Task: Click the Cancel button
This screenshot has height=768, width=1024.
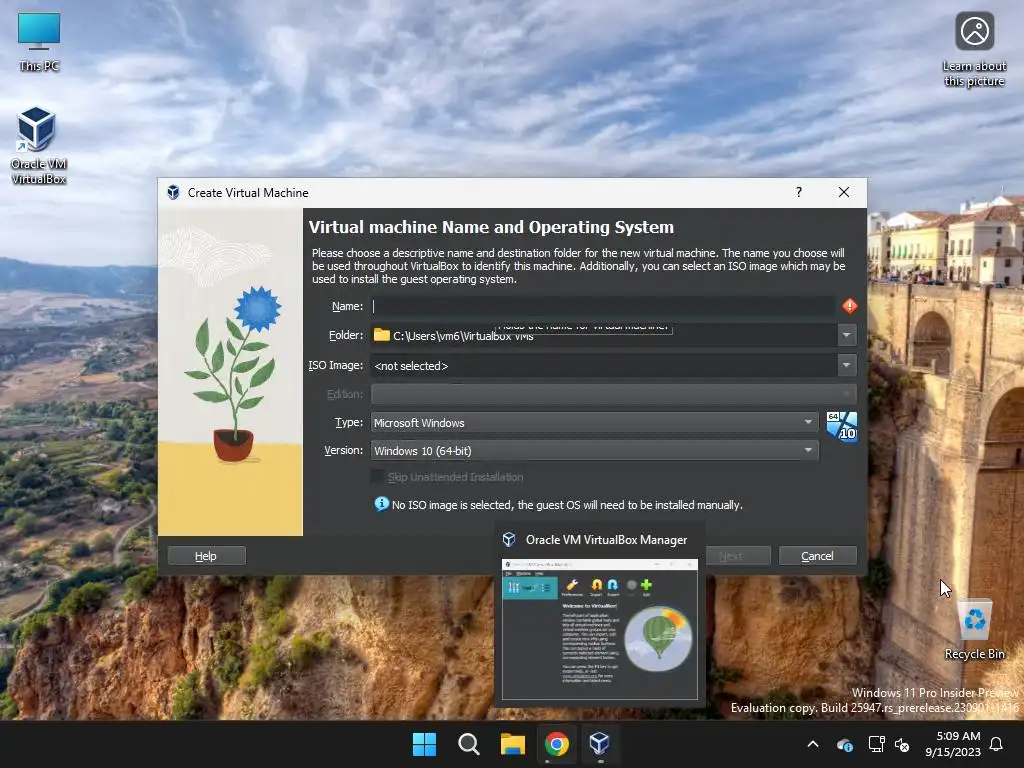Action: pos(817,556)
